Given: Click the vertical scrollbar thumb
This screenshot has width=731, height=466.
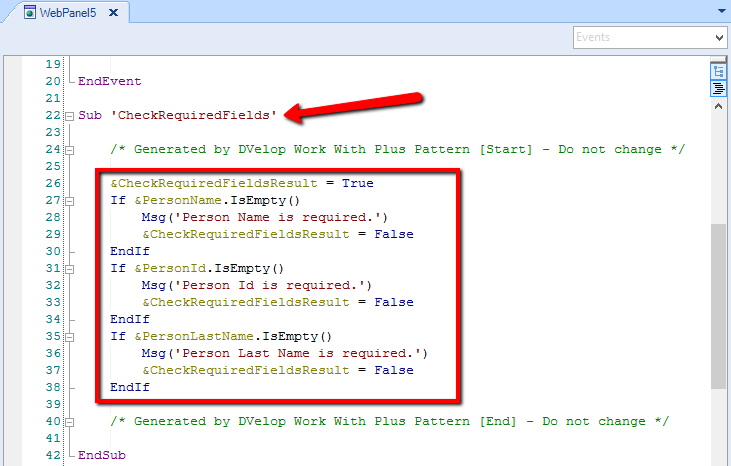Looking at the screenshot, I should 718,306.
